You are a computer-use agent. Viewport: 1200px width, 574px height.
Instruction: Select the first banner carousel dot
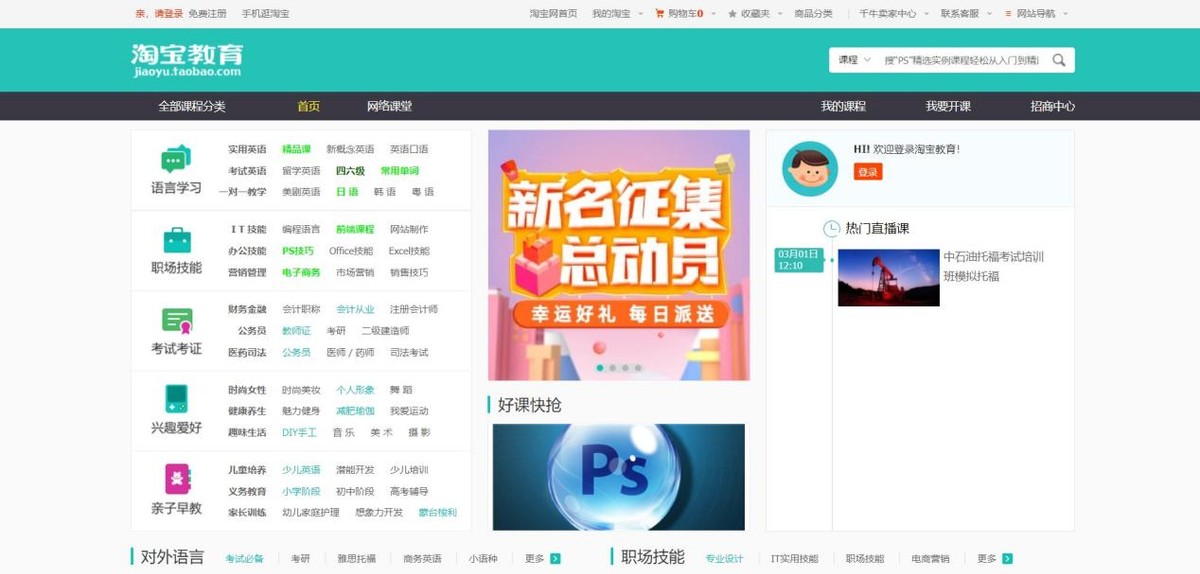click(600, 368)
